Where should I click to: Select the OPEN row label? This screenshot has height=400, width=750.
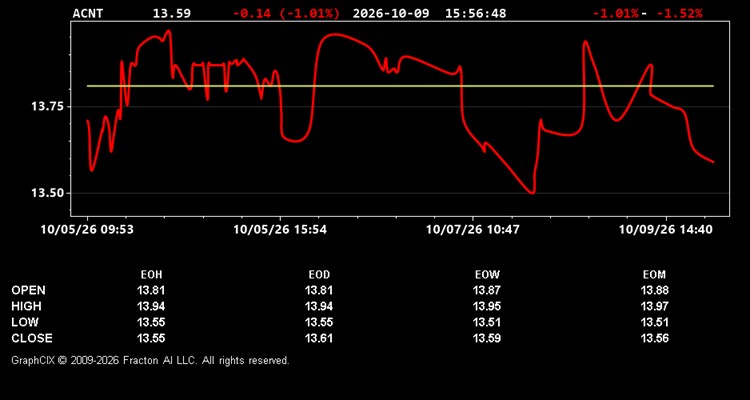29,290
